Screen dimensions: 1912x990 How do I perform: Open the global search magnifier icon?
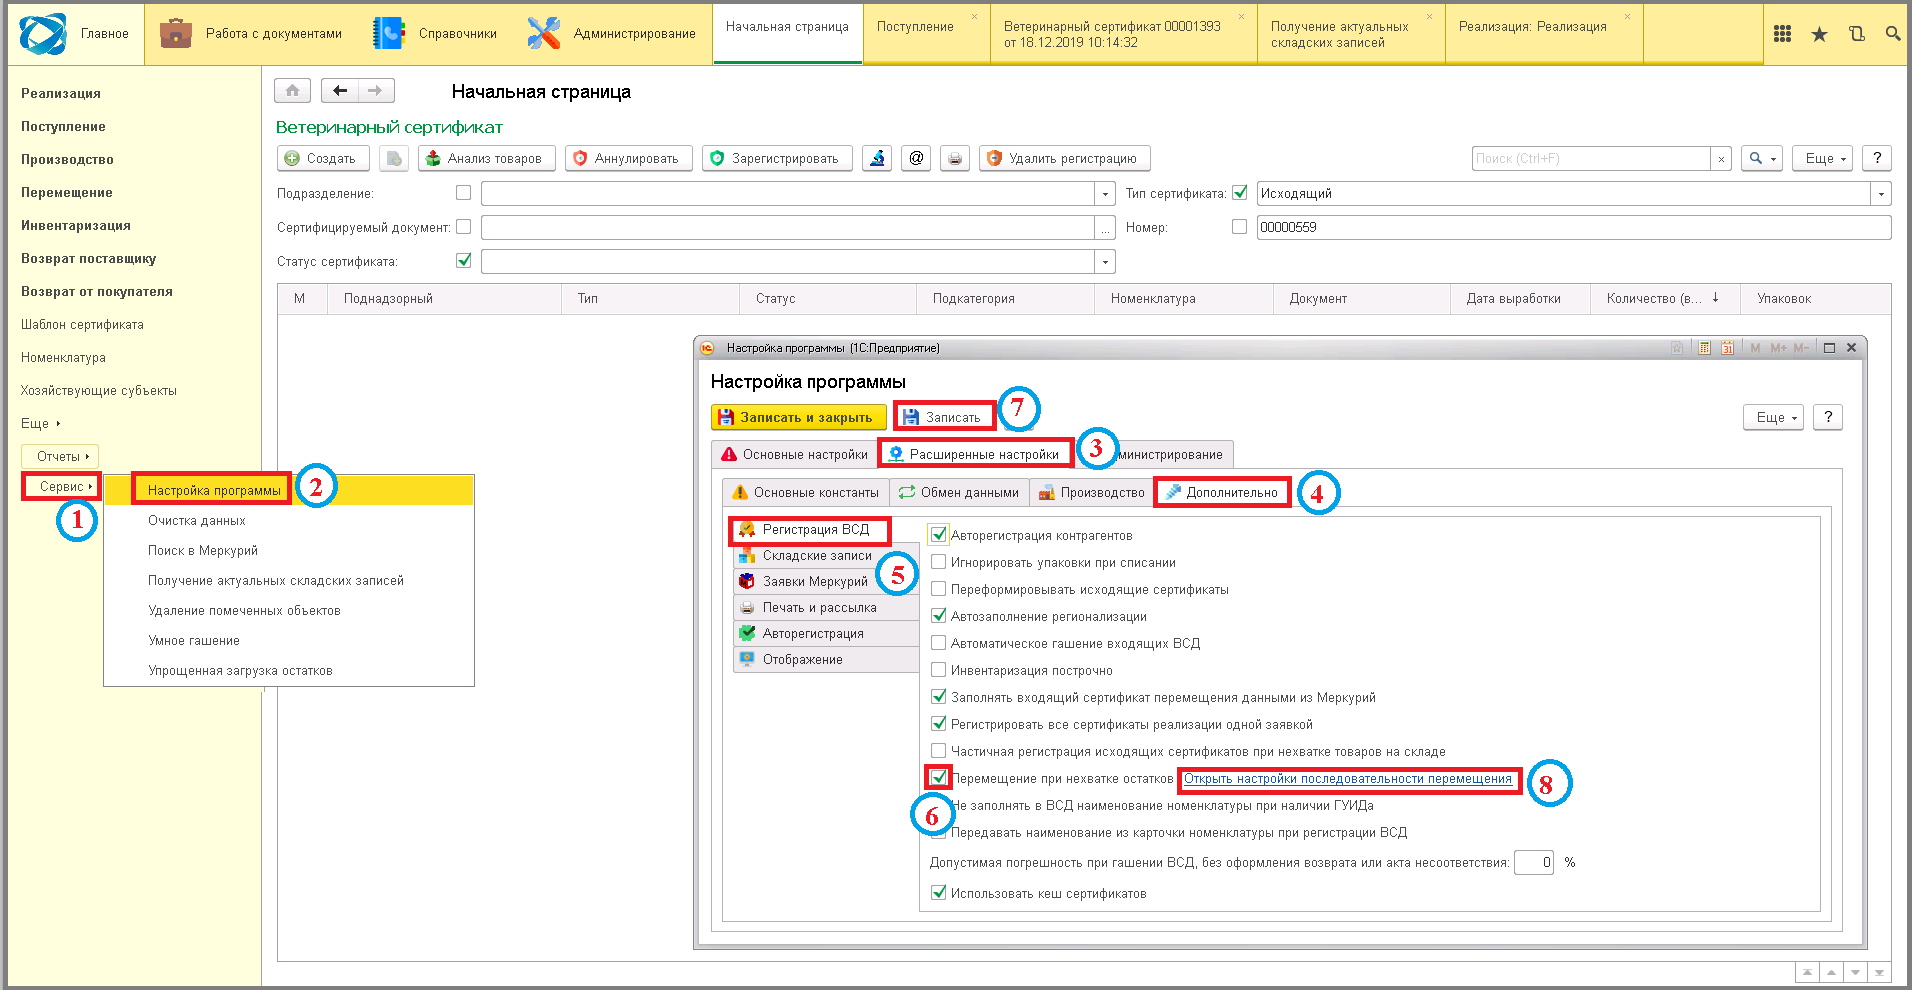[1892, 34]
